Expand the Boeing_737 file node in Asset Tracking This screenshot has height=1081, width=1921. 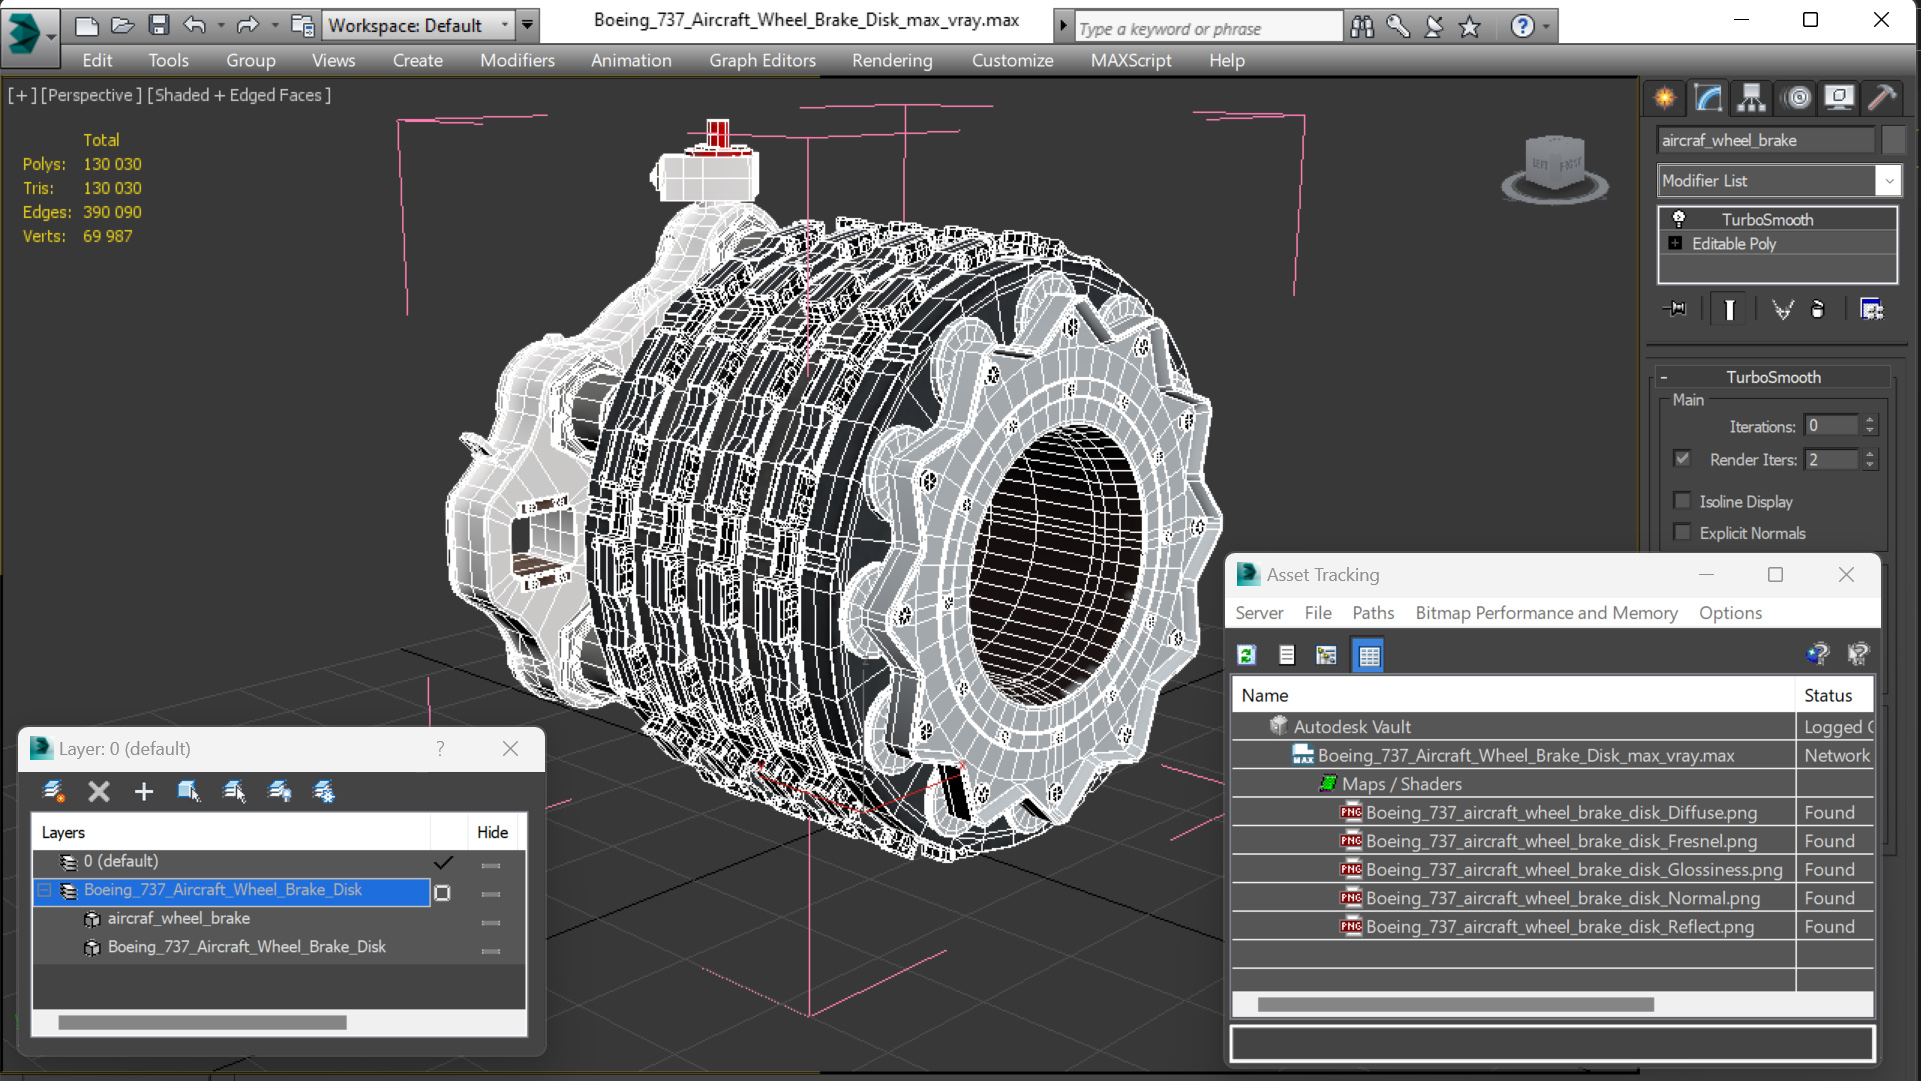coord(1278,755)
